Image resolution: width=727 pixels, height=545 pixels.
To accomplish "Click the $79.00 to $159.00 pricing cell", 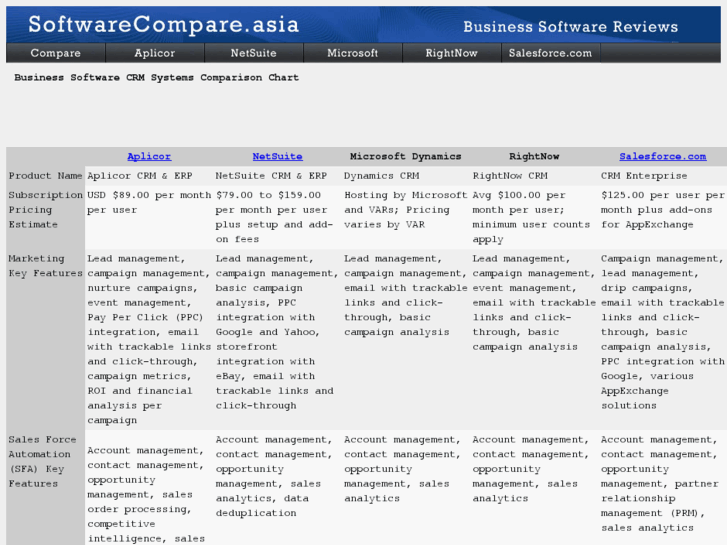I will click(277, 217).
